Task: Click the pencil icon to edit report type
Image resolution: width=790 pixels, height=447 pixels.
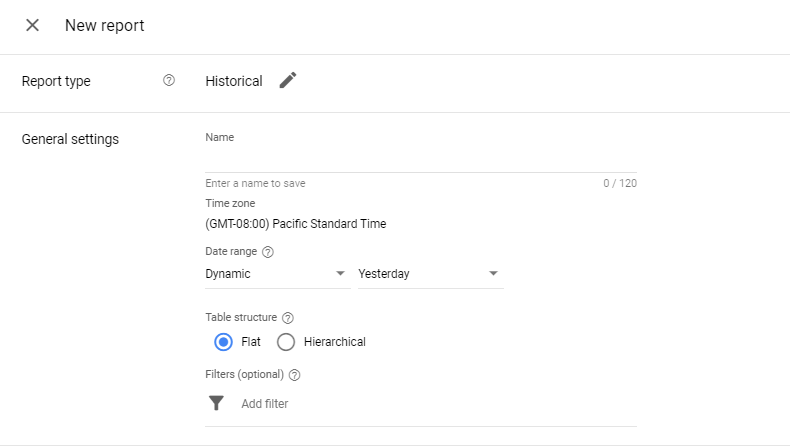Action: click(288, 81)
